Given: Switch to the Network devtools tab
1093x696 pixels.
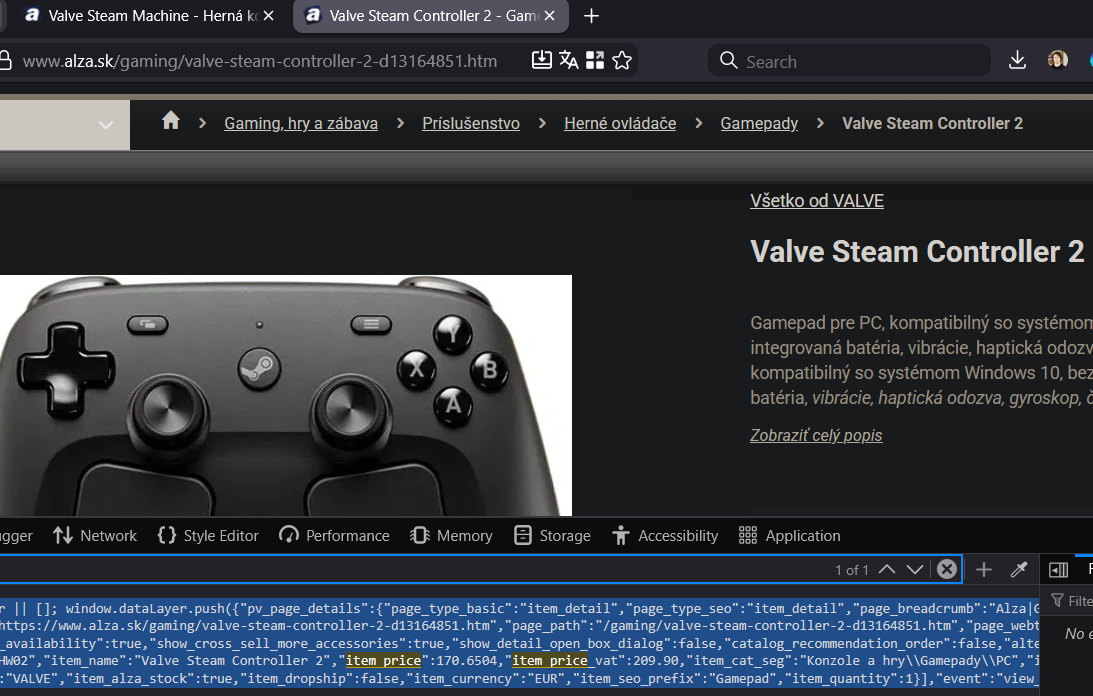Looking at the screenshot, I should (x=95, y=536).
